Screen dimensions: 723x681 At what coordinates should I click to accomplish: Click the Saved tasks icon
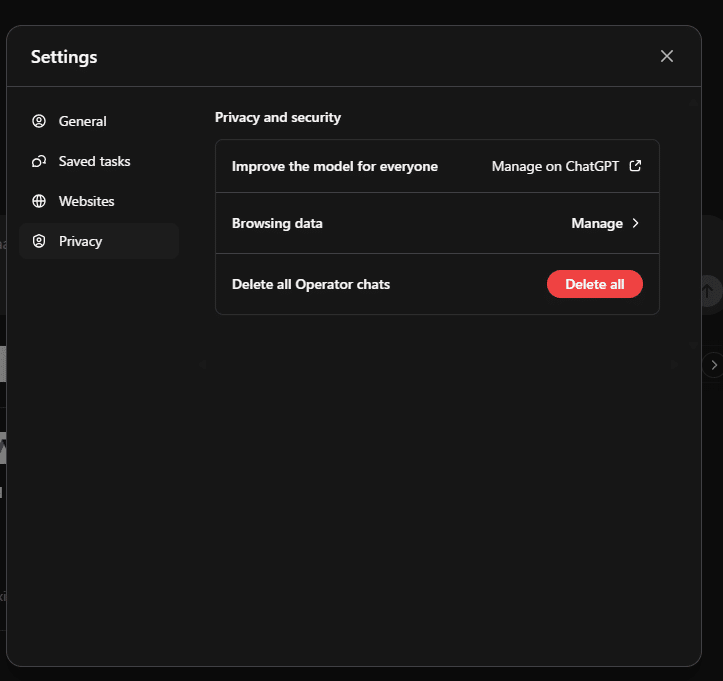39,161
